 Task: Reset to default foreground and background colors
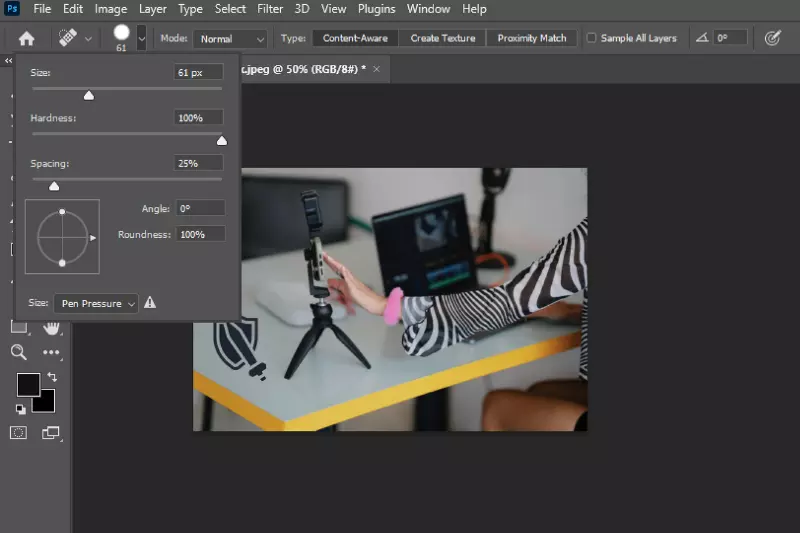coord(20,409)
